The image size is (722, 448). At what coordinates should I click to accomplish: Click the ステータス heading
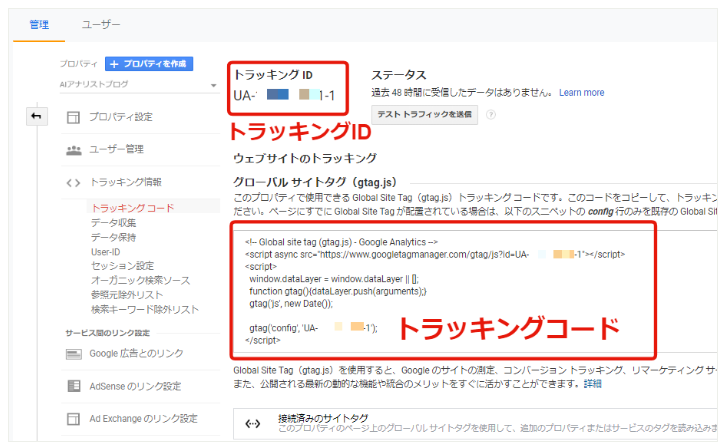click(x=399, y=75)
